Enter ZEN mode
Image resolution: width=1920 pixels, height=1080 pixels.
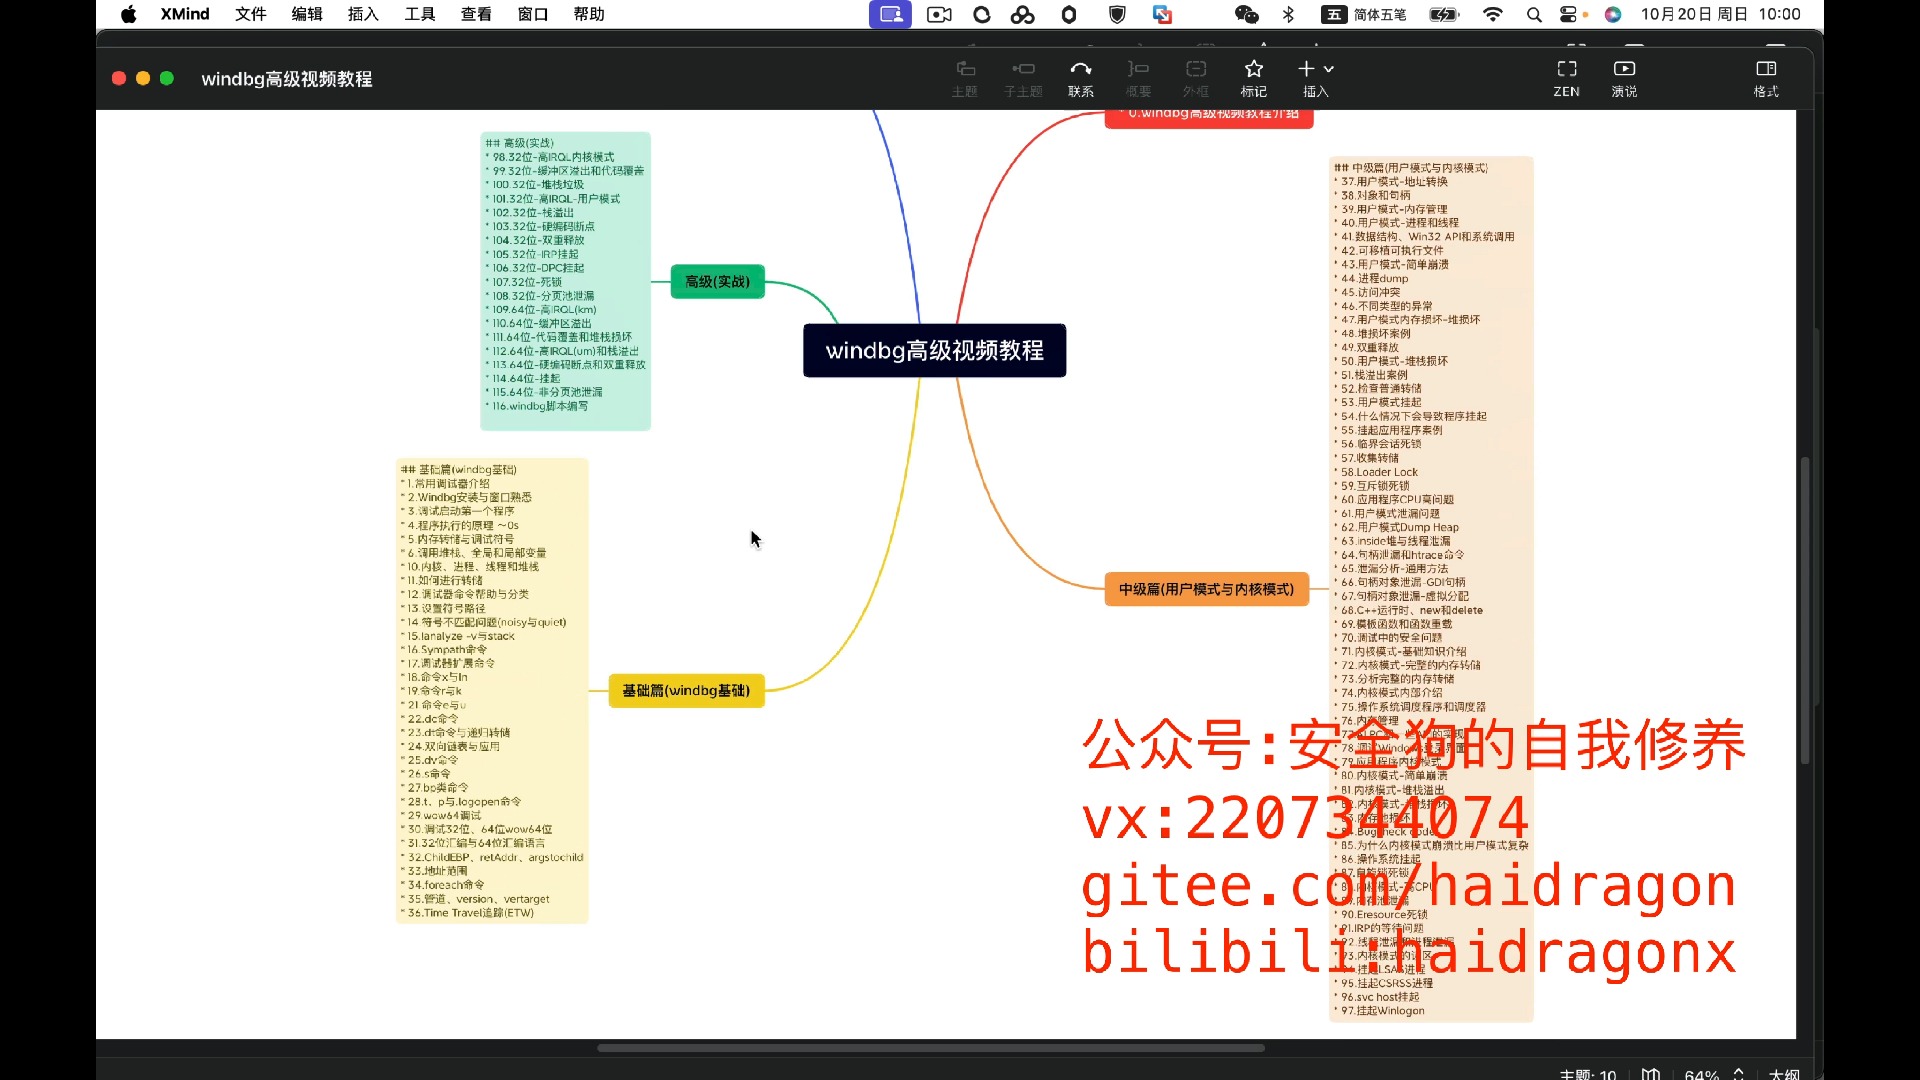coord(1566,77)
